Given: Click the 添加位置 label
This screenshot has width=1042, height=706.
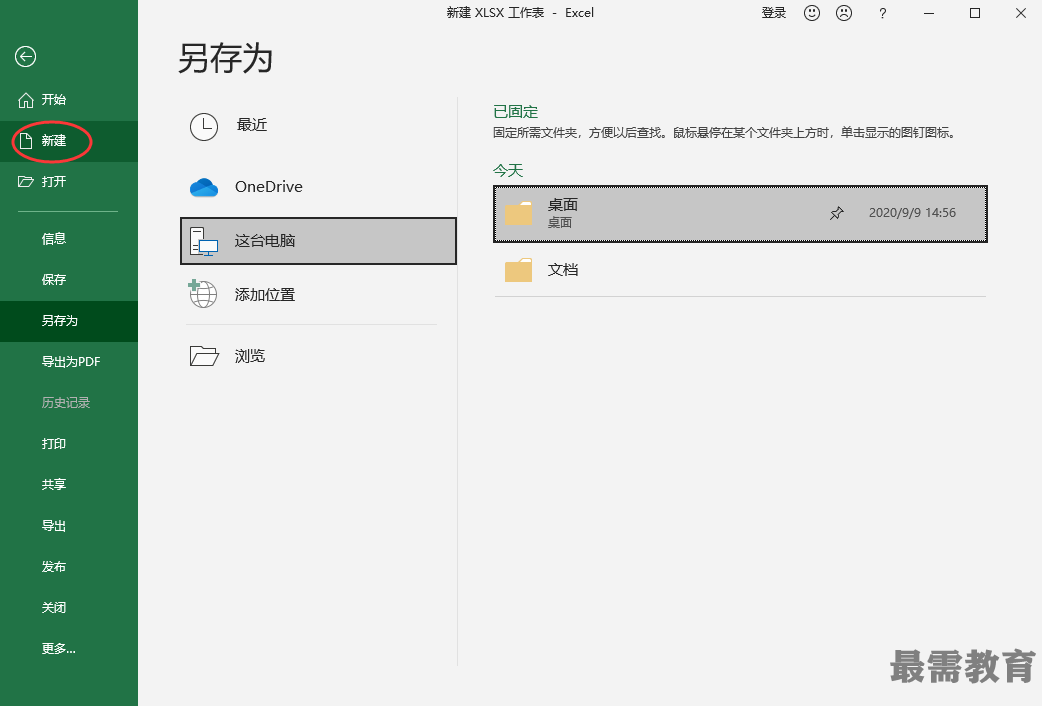Looking at the screenshot, I should click(264, 294).
